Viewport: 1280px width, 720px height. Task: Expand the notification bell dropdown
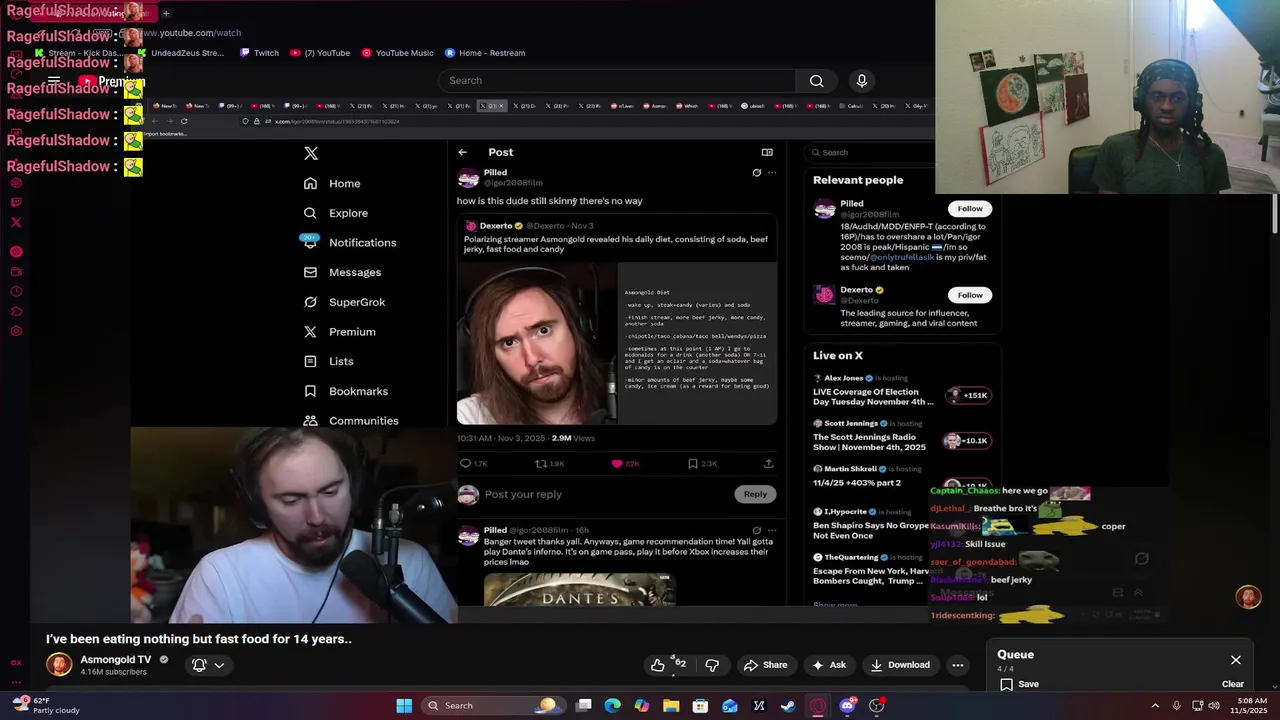pos(208,665)
